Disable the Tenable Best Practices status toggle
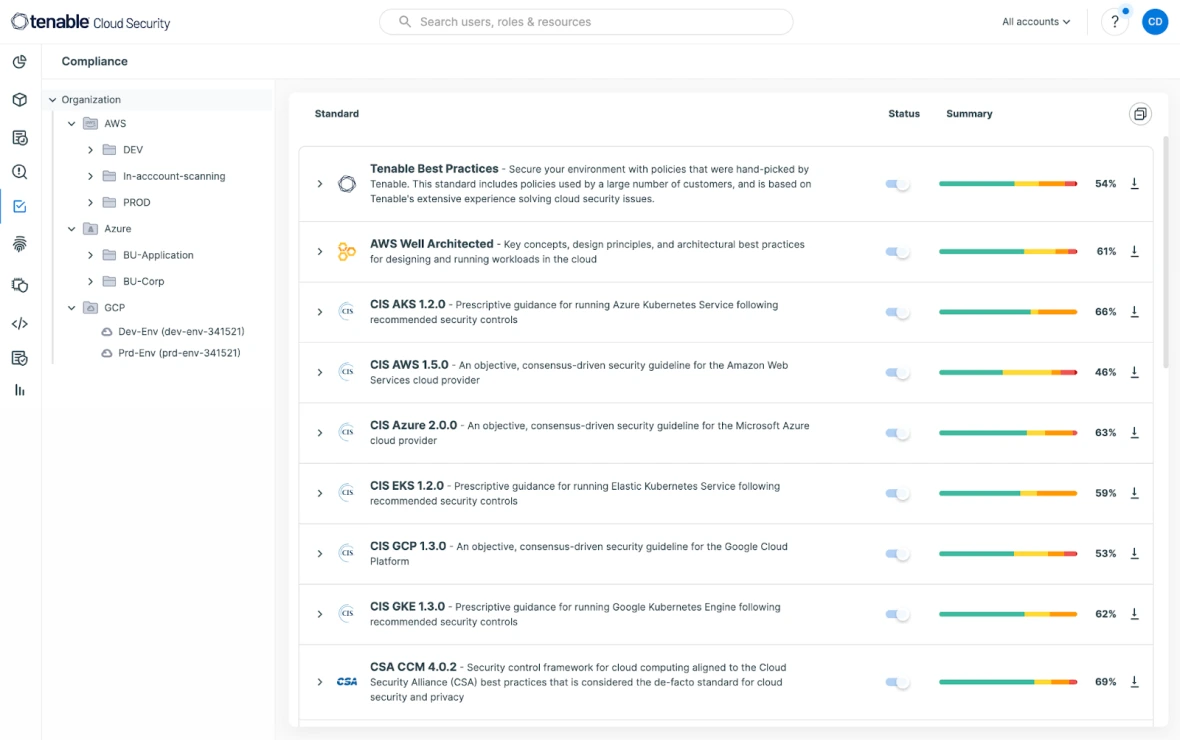This screenshot has width=1180, height=740. point(898,184)
